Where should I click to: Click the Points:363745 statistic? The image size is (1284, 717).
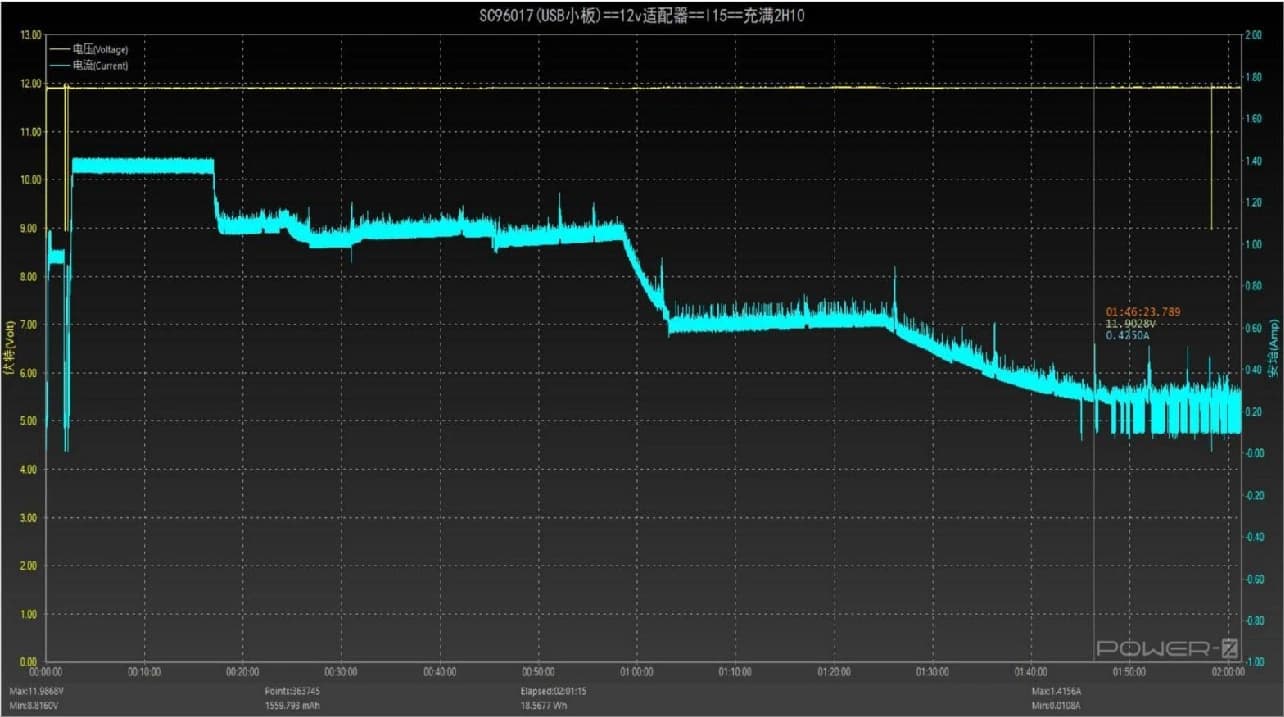(293, 691)
